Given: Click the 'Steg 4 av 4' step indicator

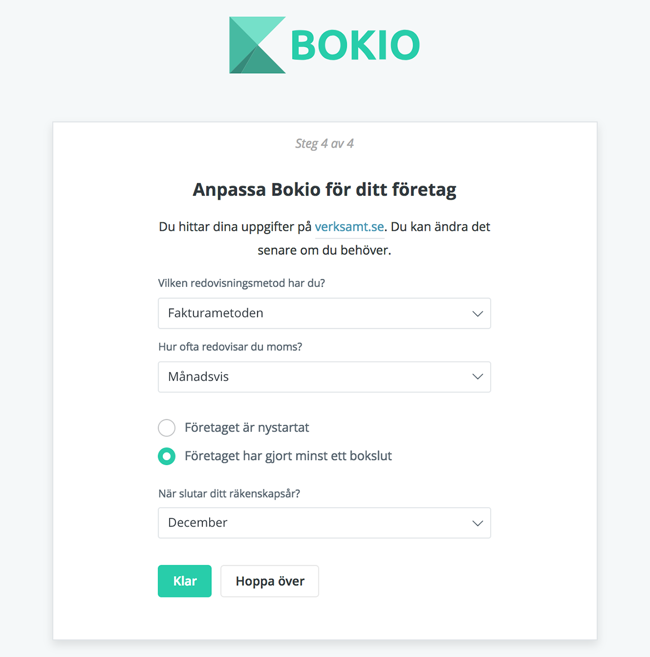Looking at the screenshot, I should (324, 144).
